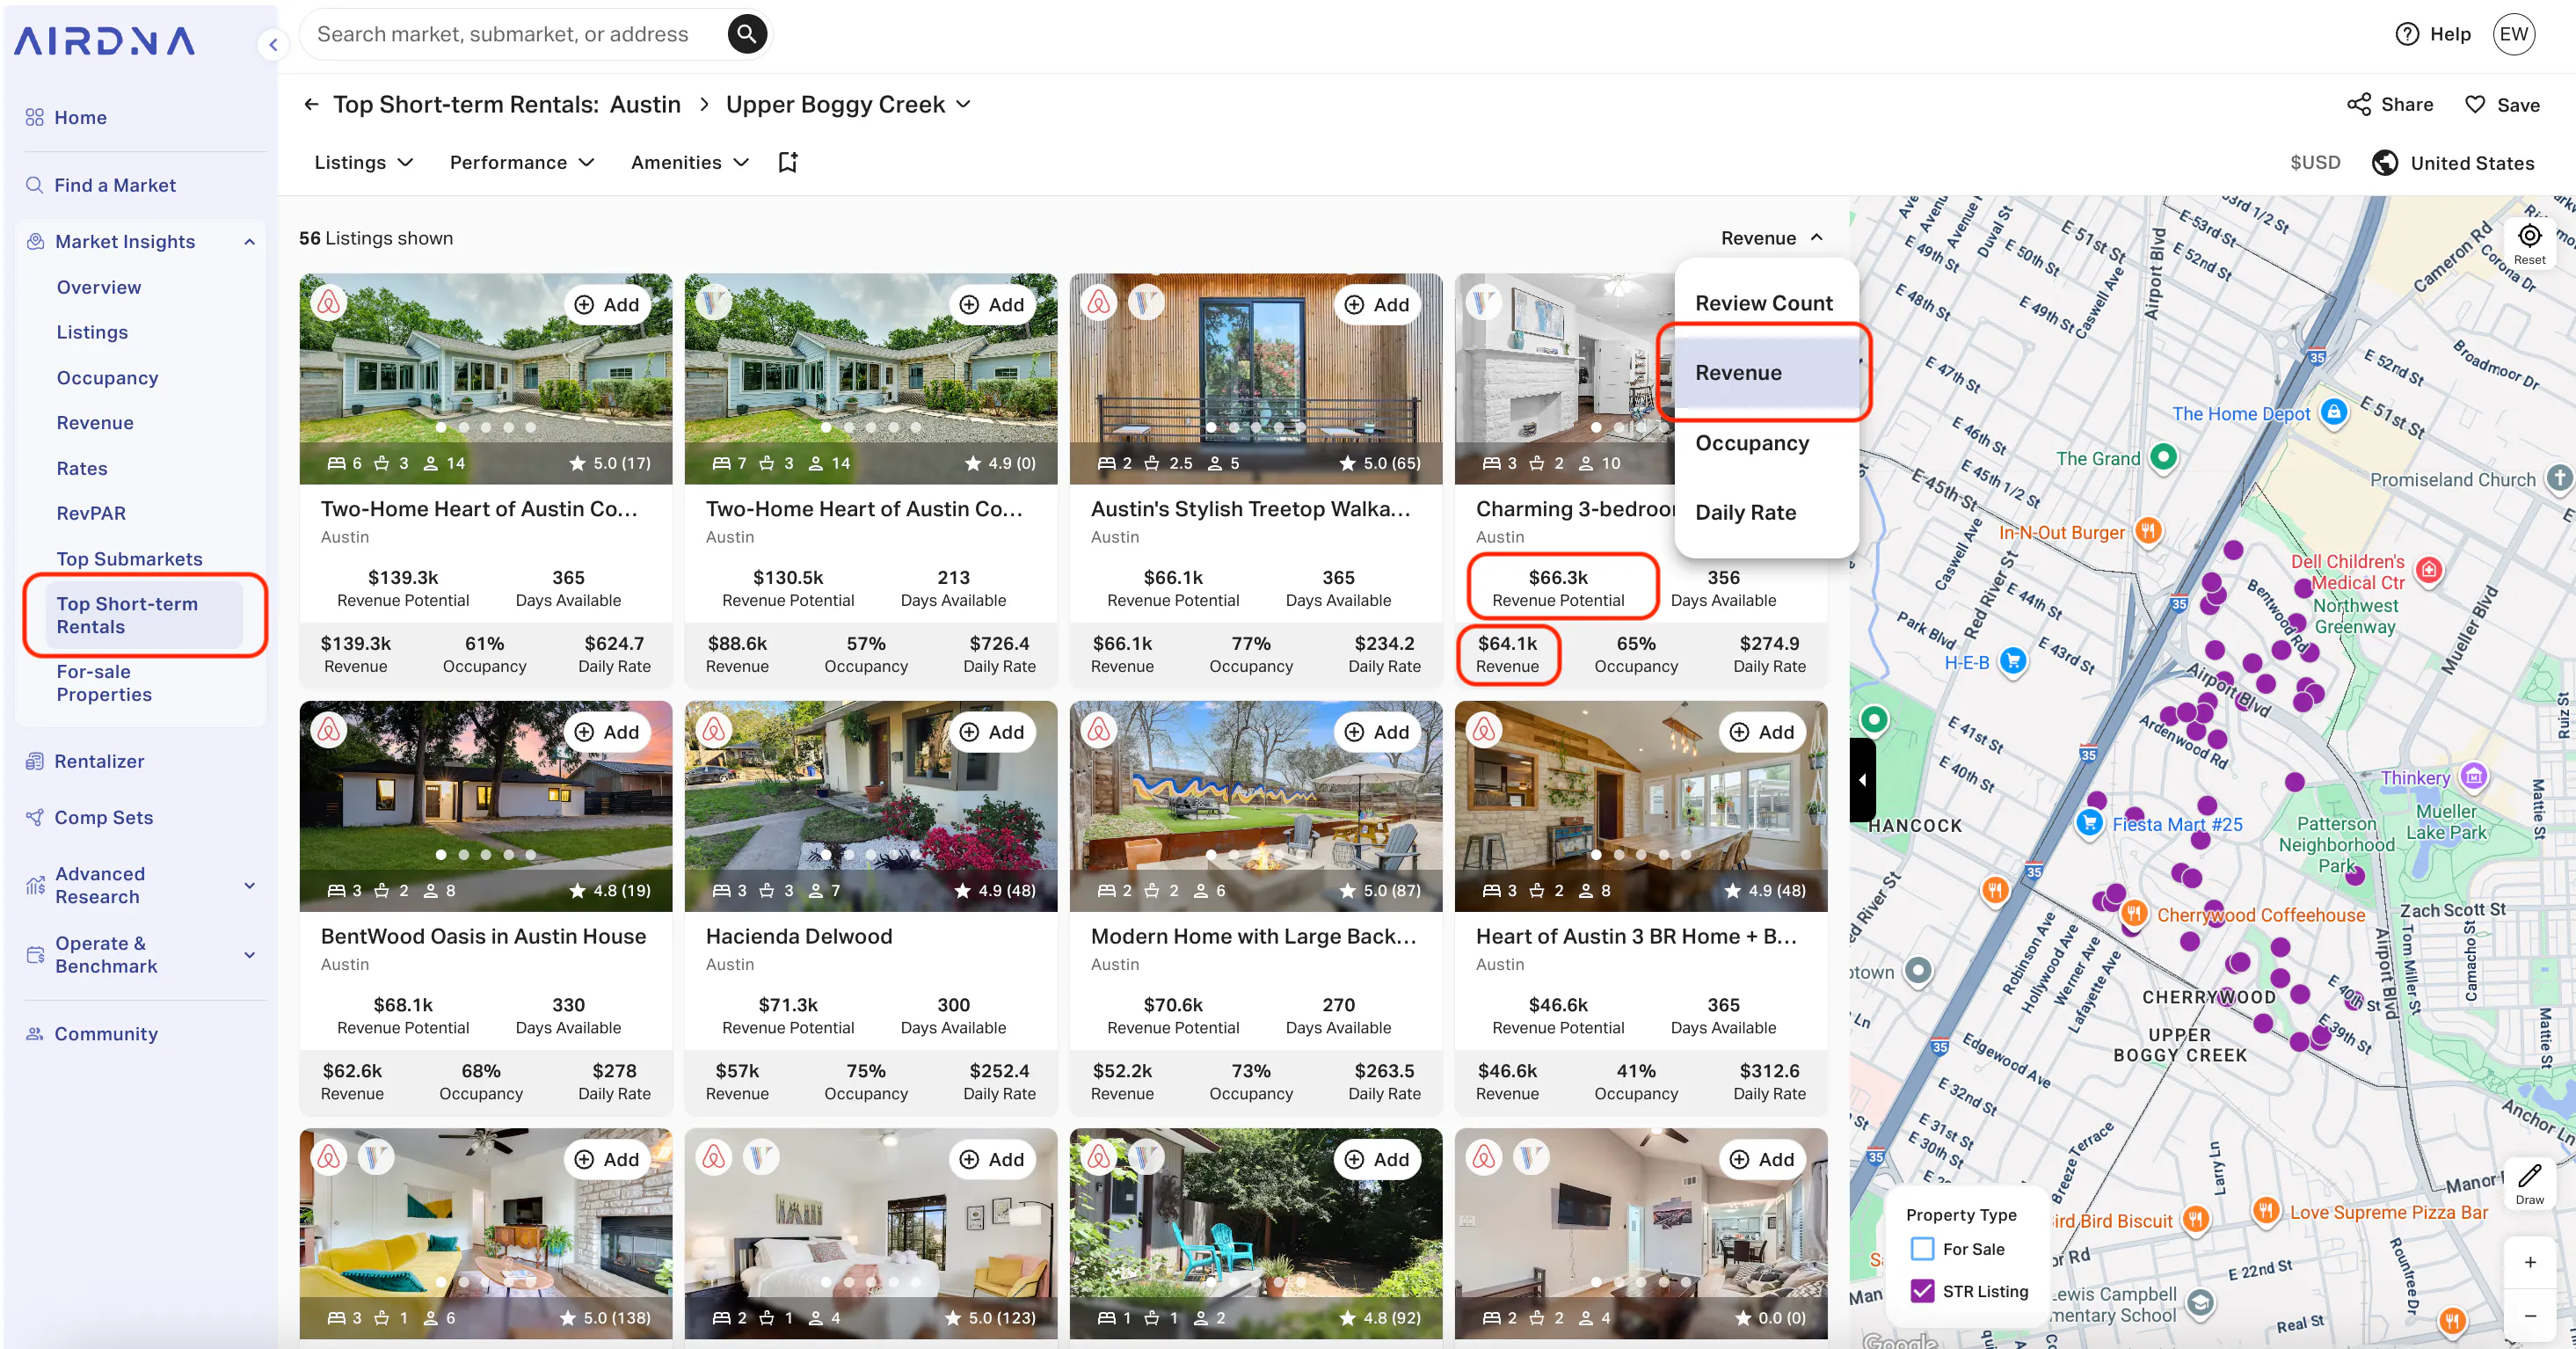Open Comp Sets in sidebar

coord(103,817)
